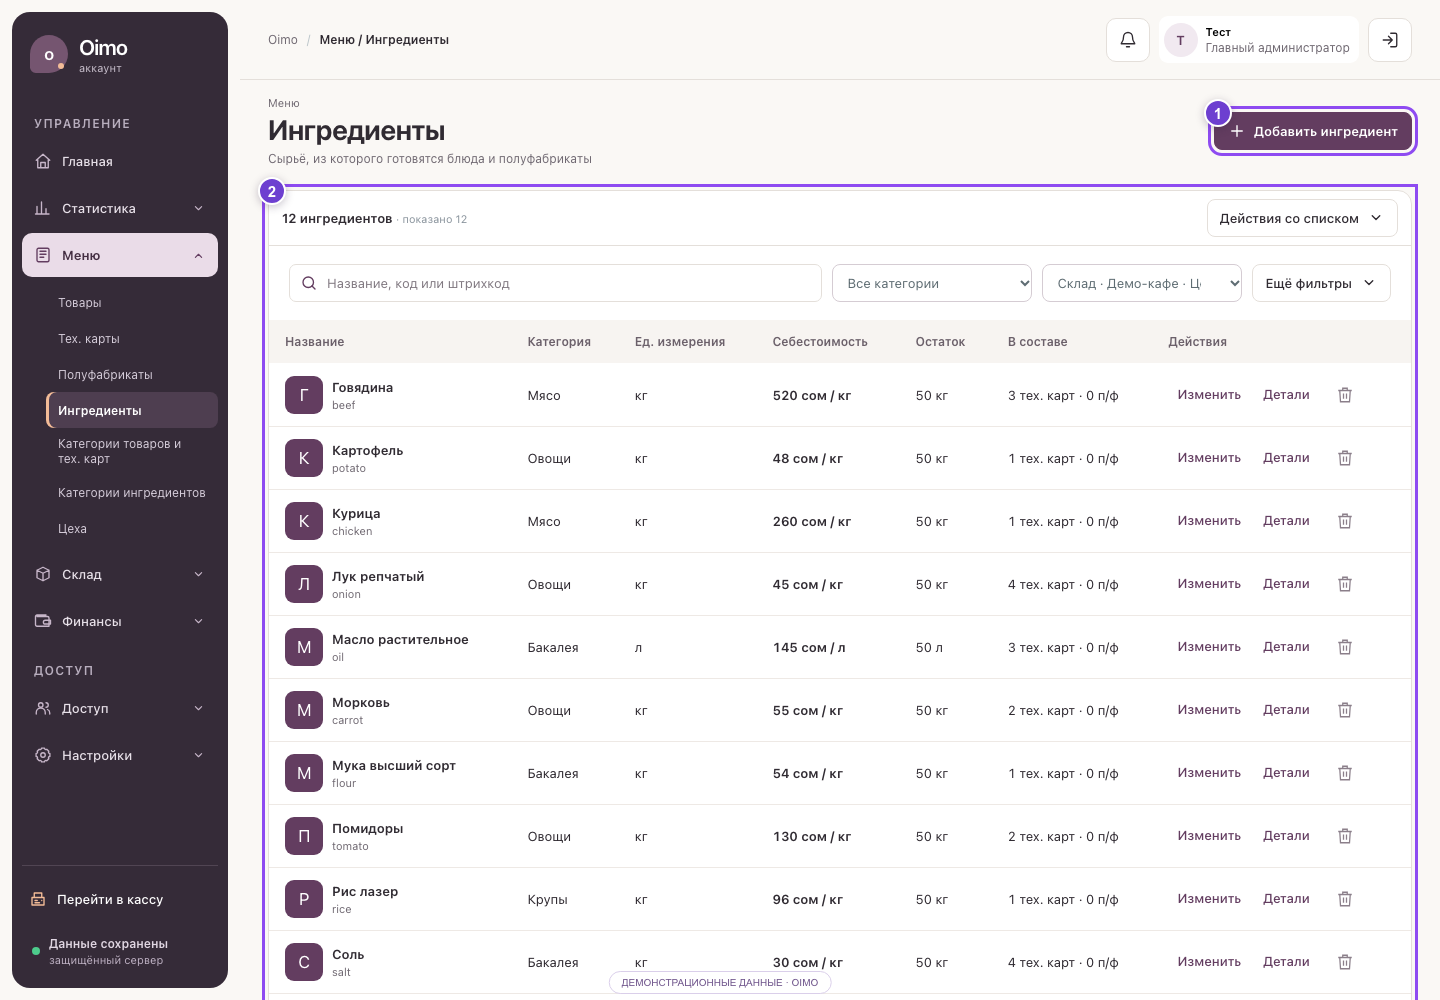Focus the name or barcode search field
Image resolution: width=1440 pixels, height=1000 pixels.
[x=555, y=283]
